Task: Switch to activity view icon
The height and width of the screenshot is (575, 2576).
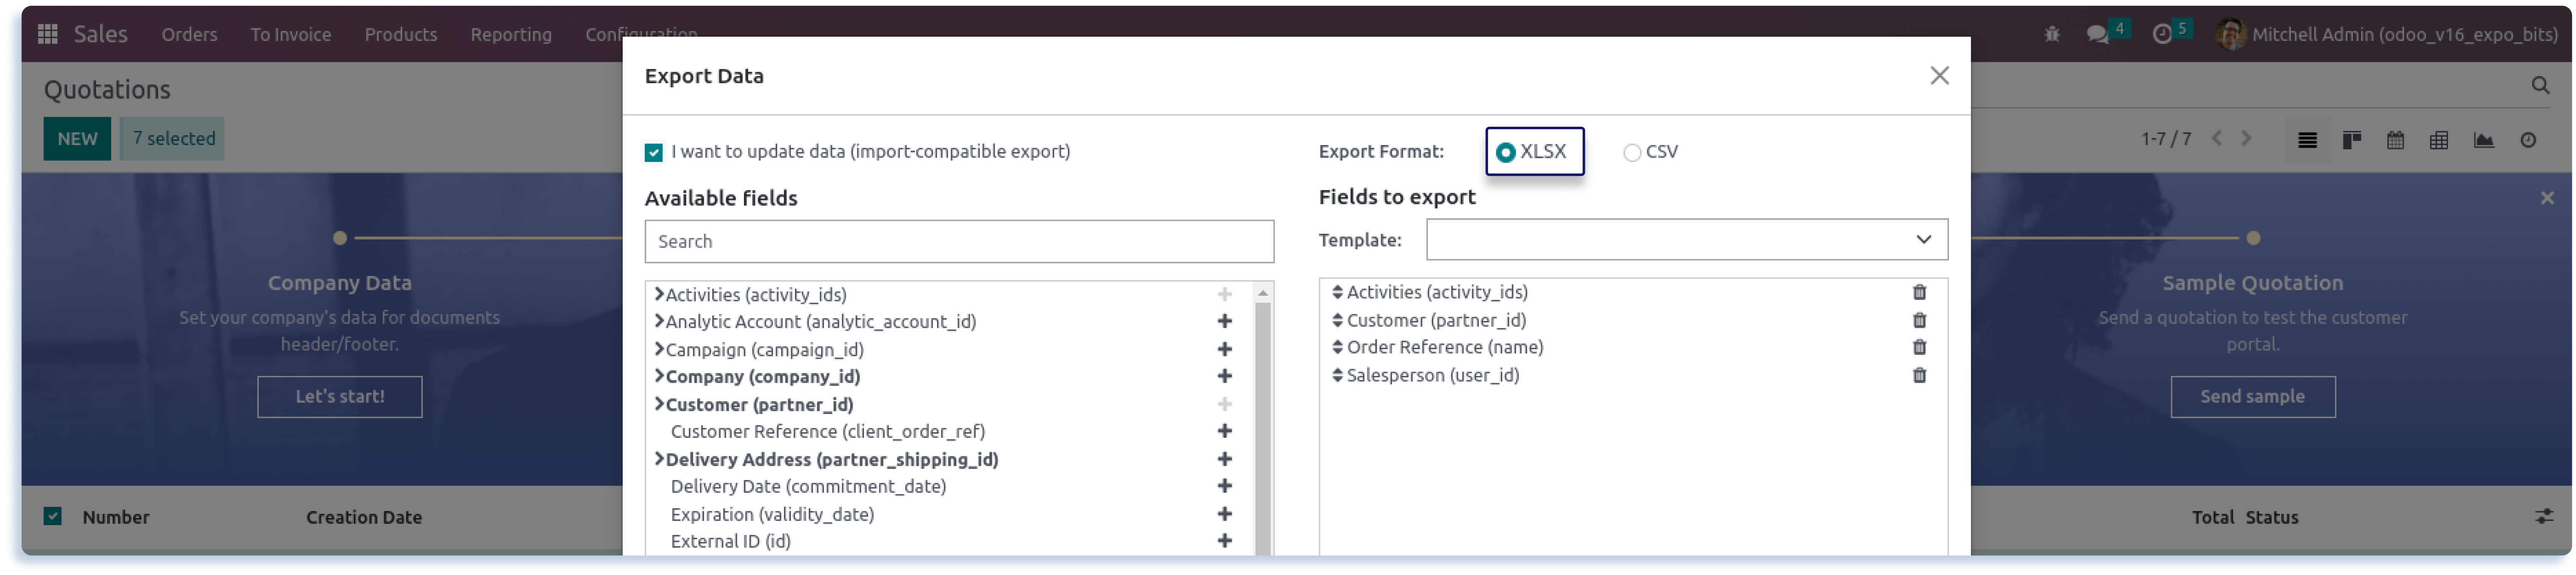Action: pos(2528,140)
